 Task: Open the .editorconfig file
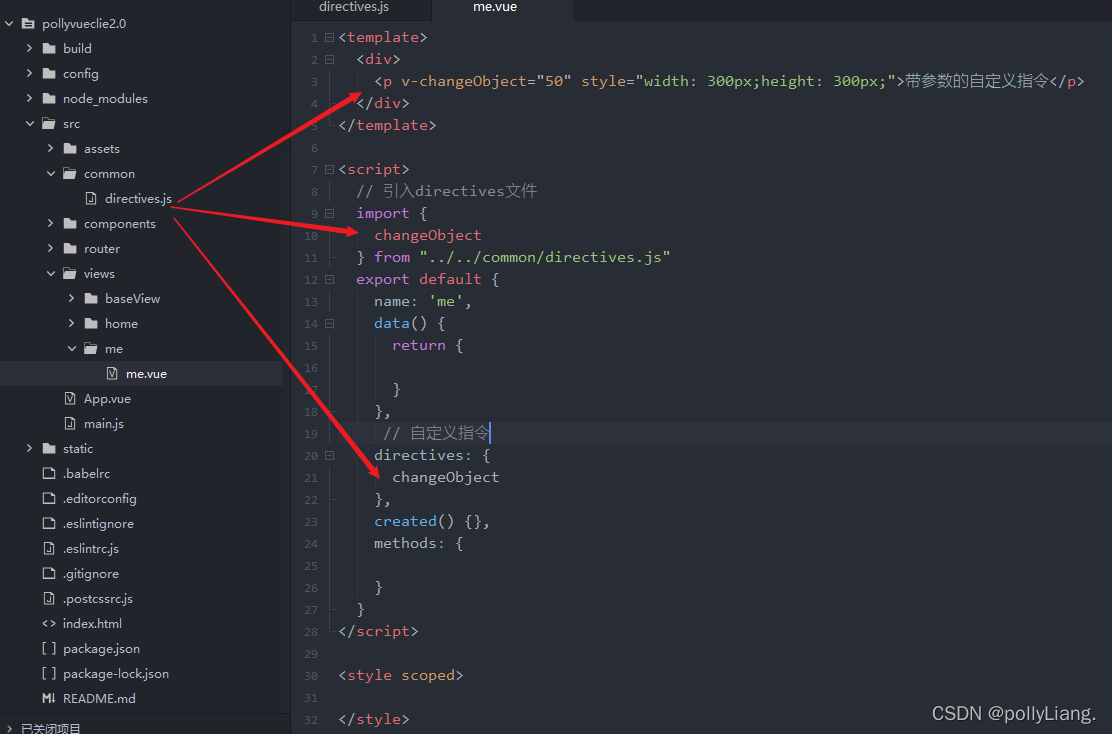click(x=99, y=499)
